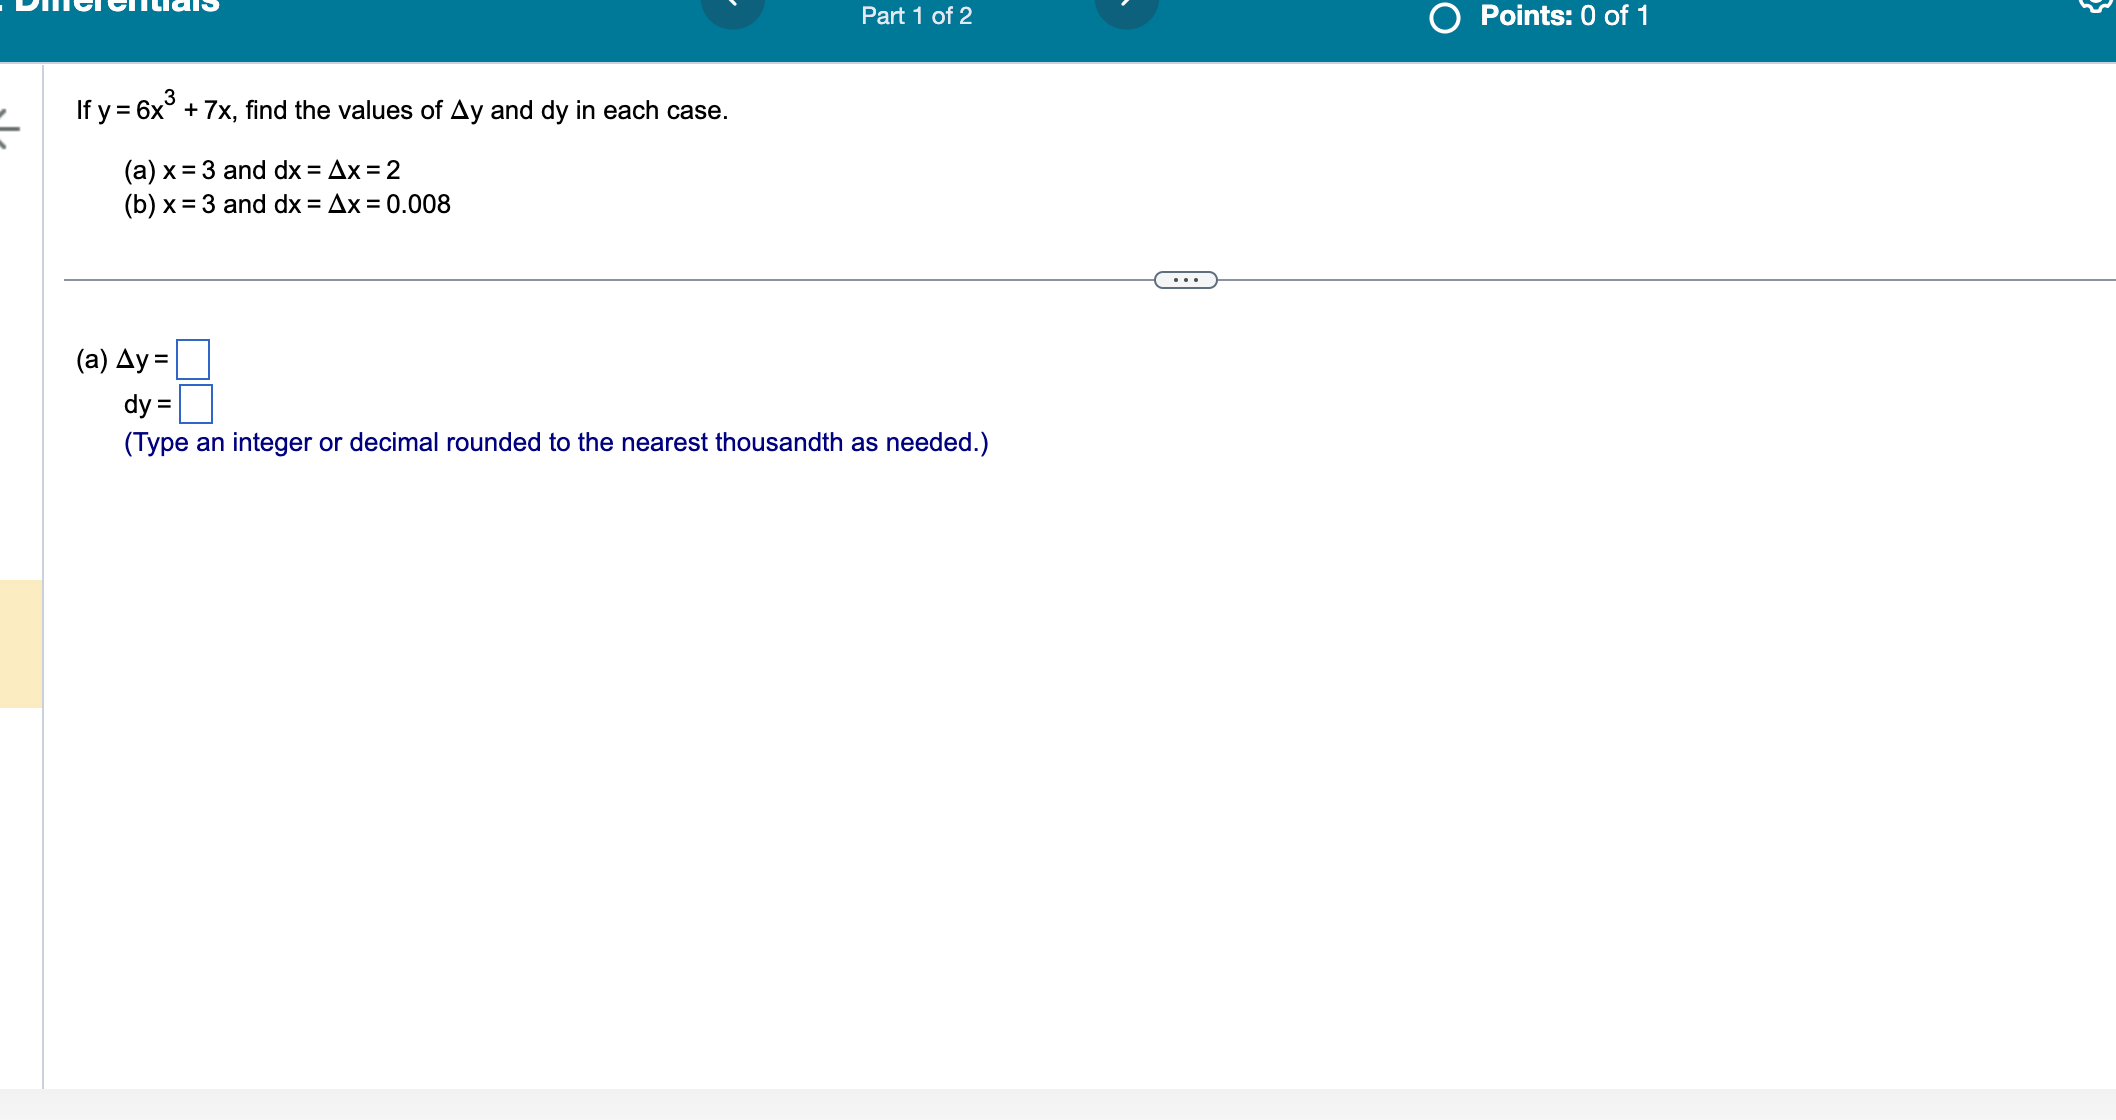
Task: Click case (b) line with Δx = 0.008
Action: point(287,204)
